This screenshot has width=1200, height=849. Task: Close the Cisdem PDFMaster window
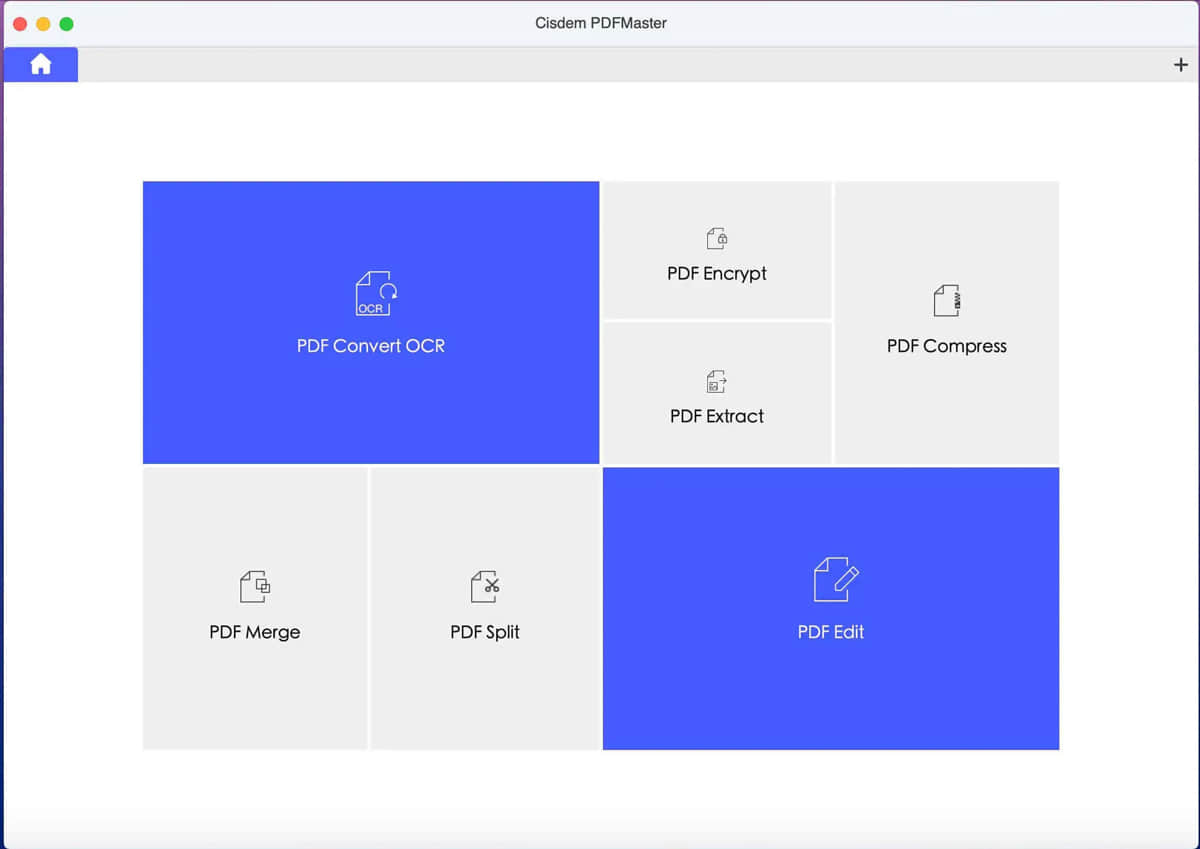tap(20, 23)
